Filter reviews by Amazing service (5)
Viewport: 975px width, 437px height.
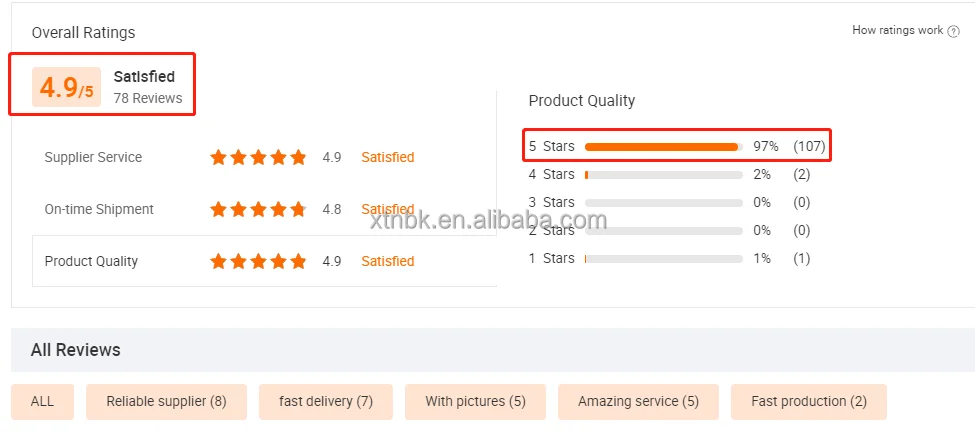click(638, 401)
